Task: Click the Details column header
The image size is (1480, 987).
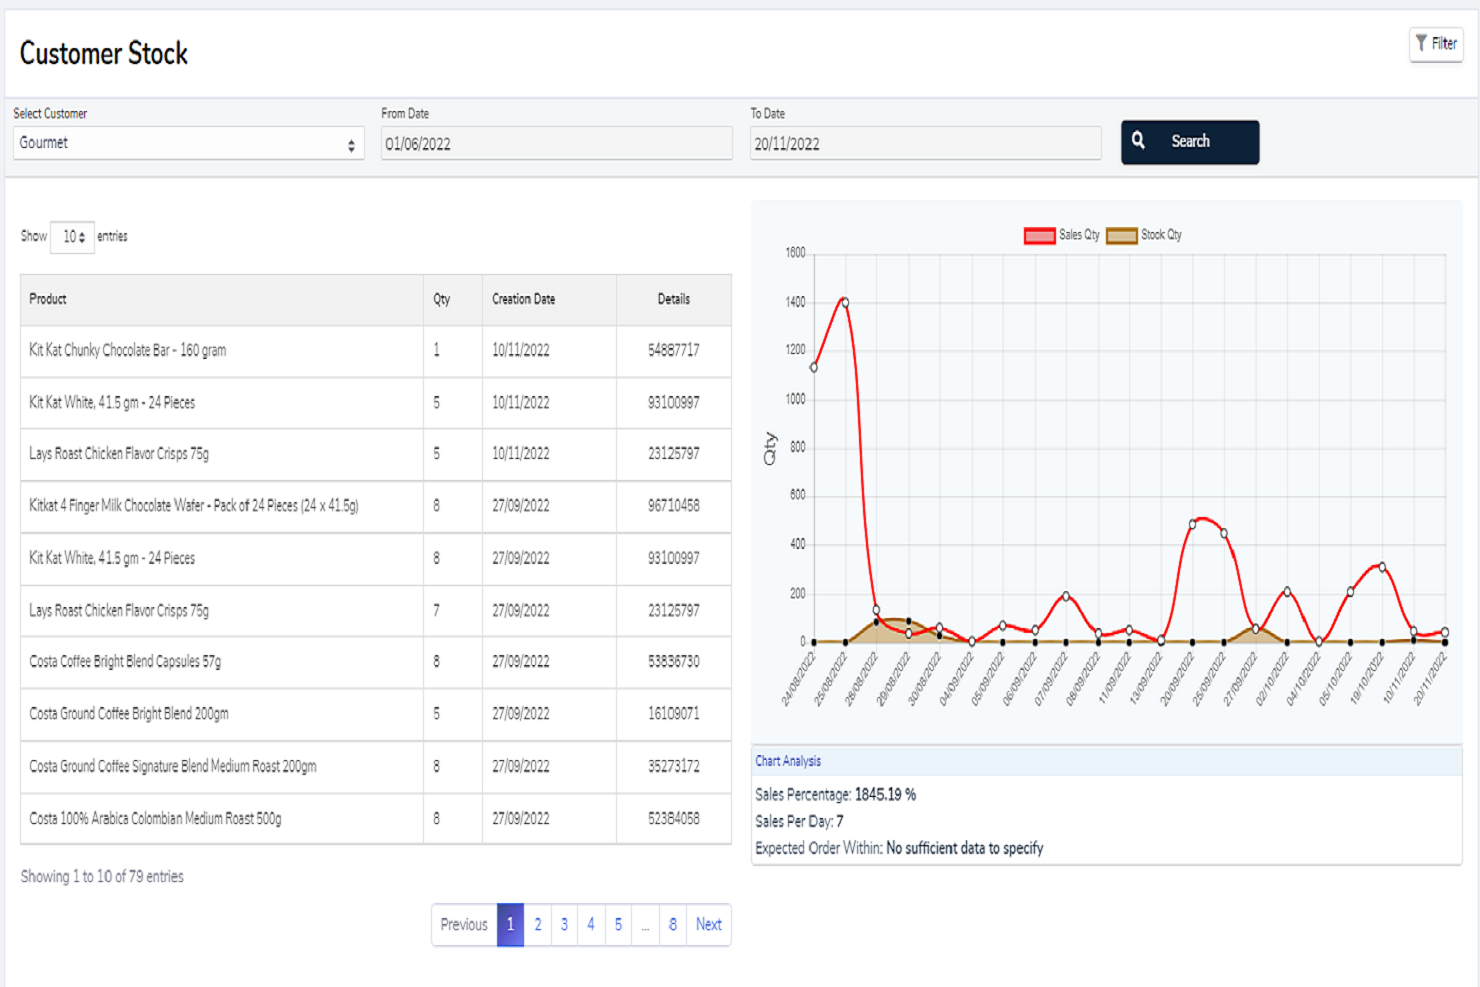Action: coord(673,299)
